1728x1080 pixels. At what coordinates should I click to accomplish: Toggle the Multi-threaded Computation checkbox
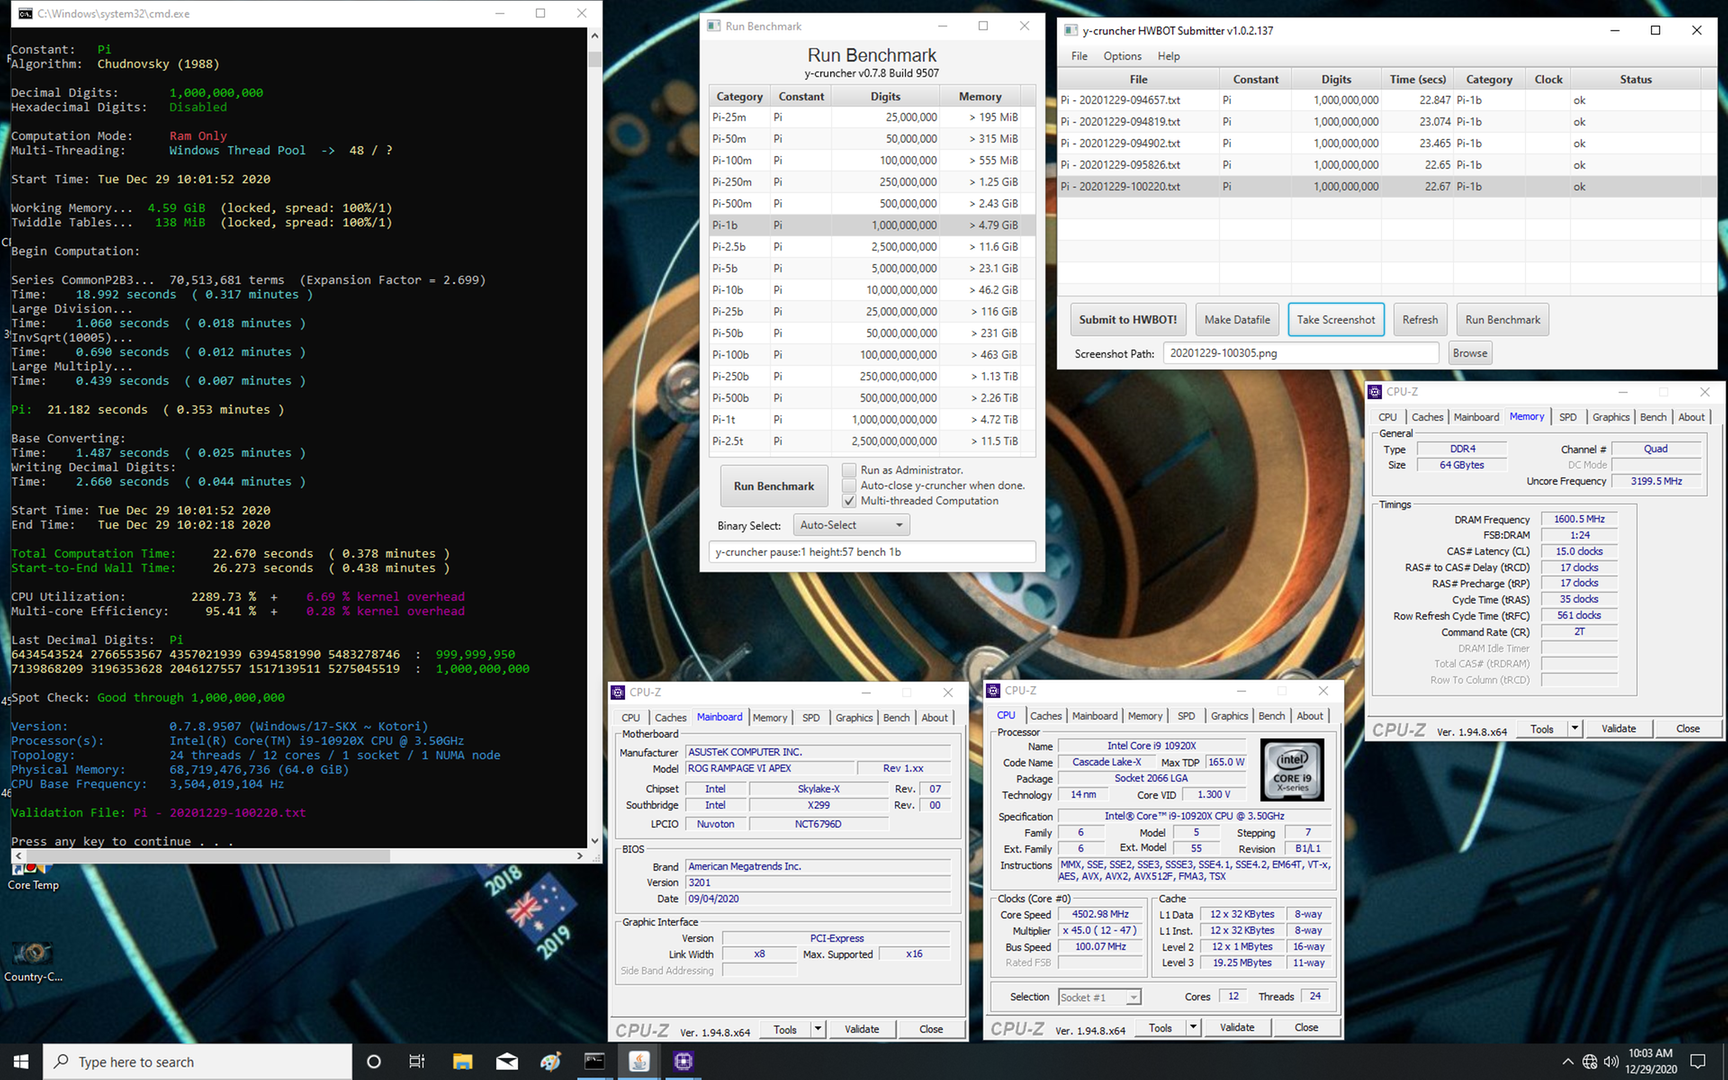click(849, 501)
